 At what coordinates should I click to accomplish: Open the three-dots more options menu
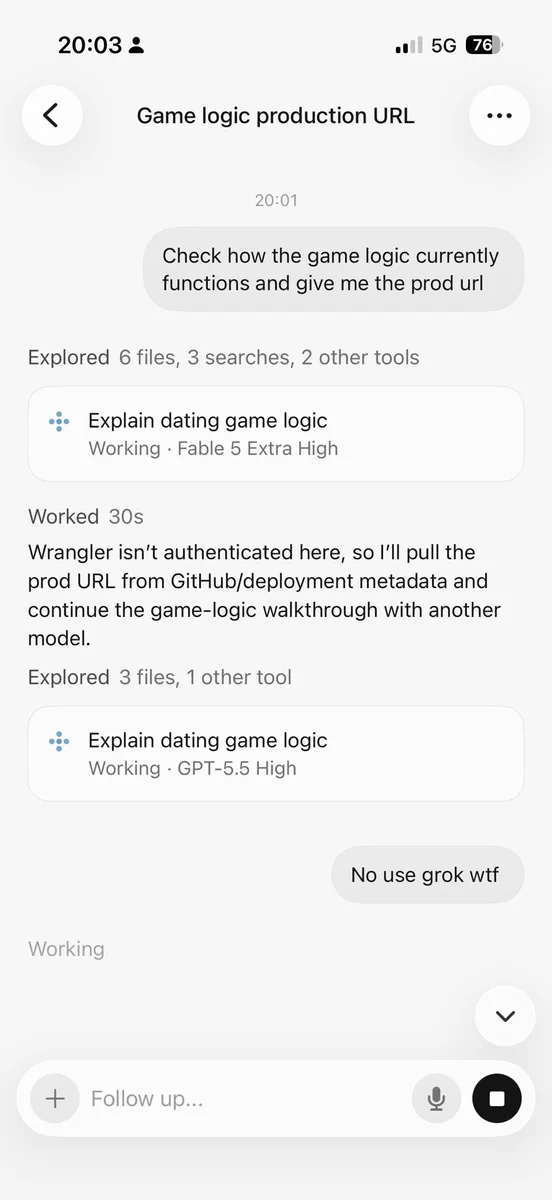coord(499,115)
